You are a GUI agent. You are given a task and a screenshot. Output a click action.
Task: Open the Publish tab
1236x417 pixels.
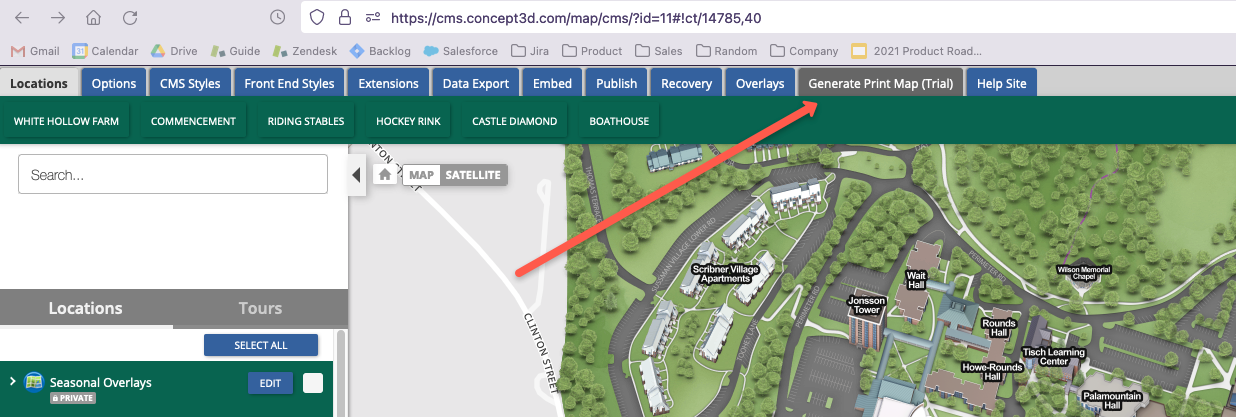(x=616, y=83)
